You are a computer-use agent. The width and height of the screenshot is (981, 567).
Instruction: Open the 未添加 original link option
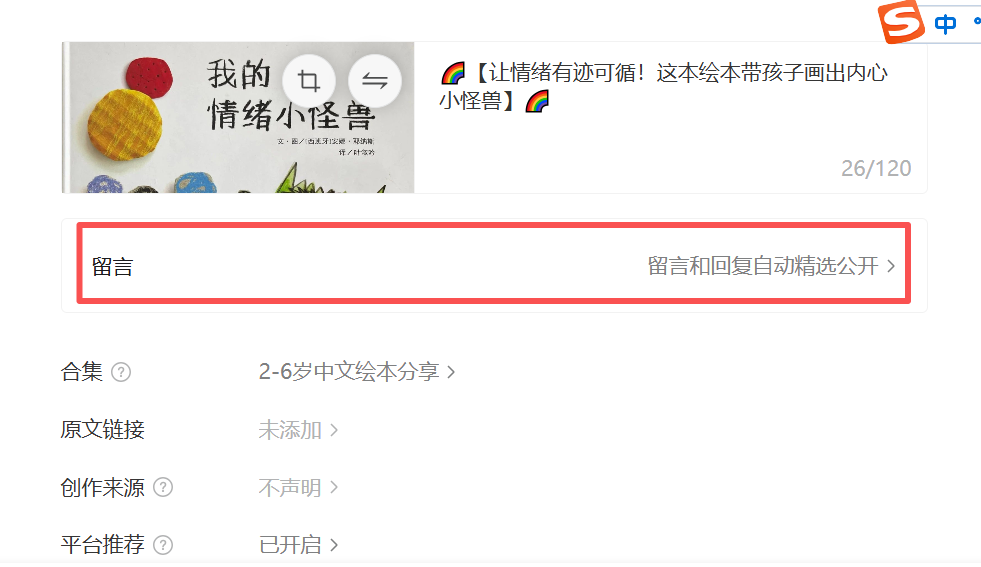pos(298,430)
